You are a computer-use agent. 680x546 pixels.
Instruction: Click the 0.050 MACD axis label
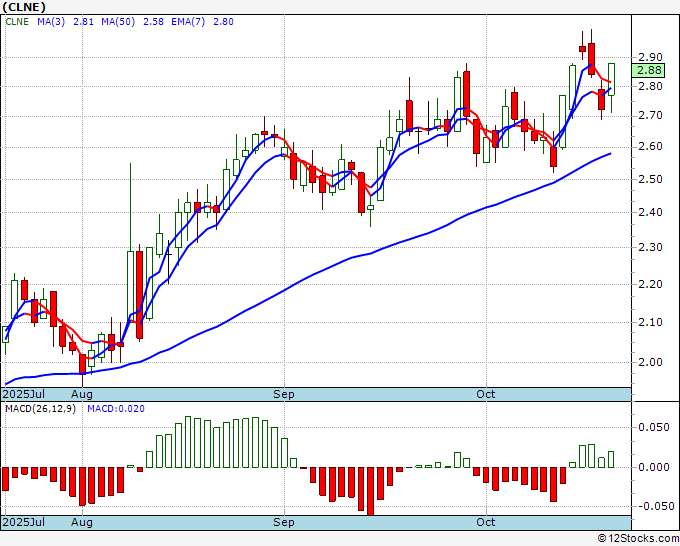tap(654, 427)
